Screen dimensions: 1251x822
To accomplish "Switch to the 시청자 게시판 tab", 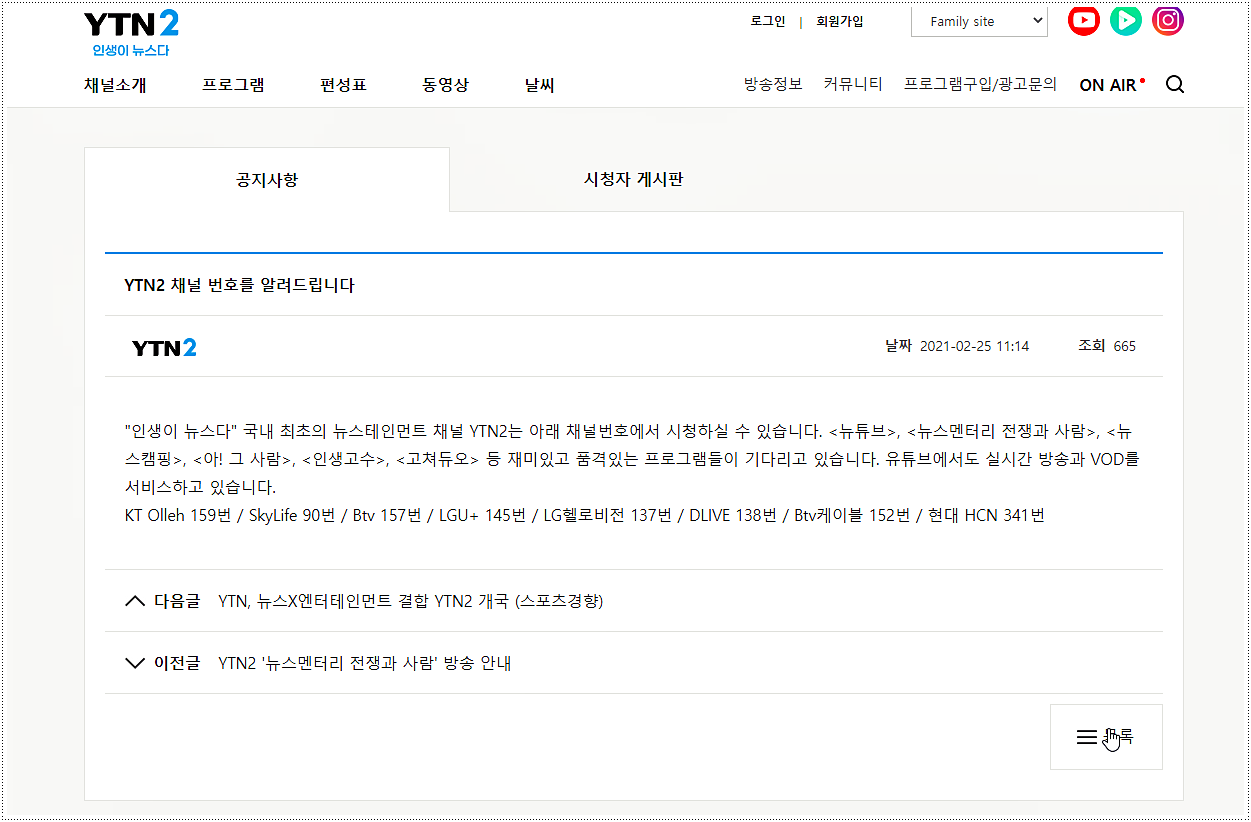I will click(x=633, y=180).
